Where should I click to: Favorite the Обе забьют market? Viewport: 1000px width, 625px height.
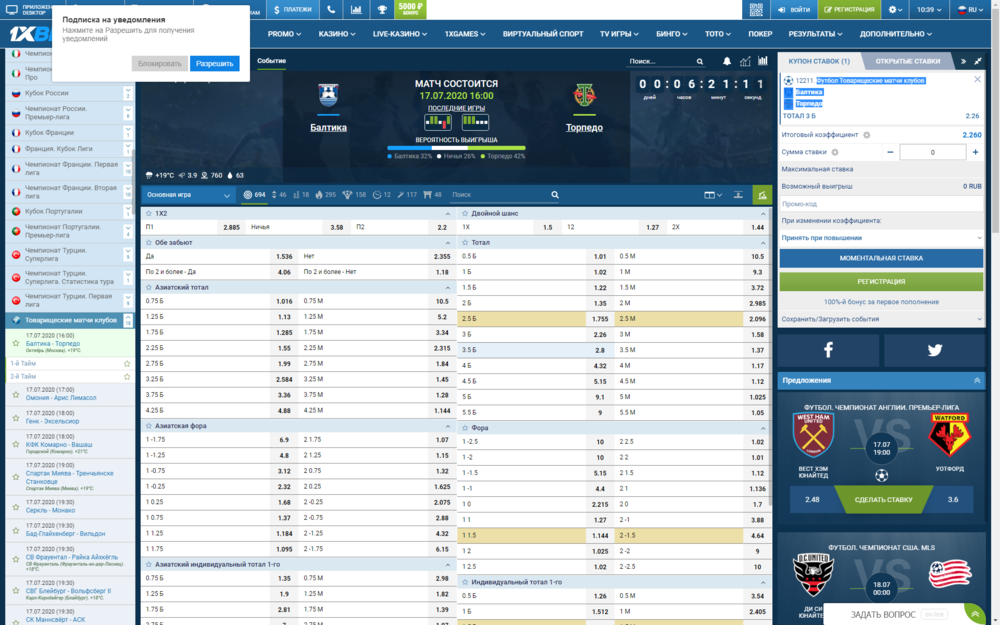(149, 243)
